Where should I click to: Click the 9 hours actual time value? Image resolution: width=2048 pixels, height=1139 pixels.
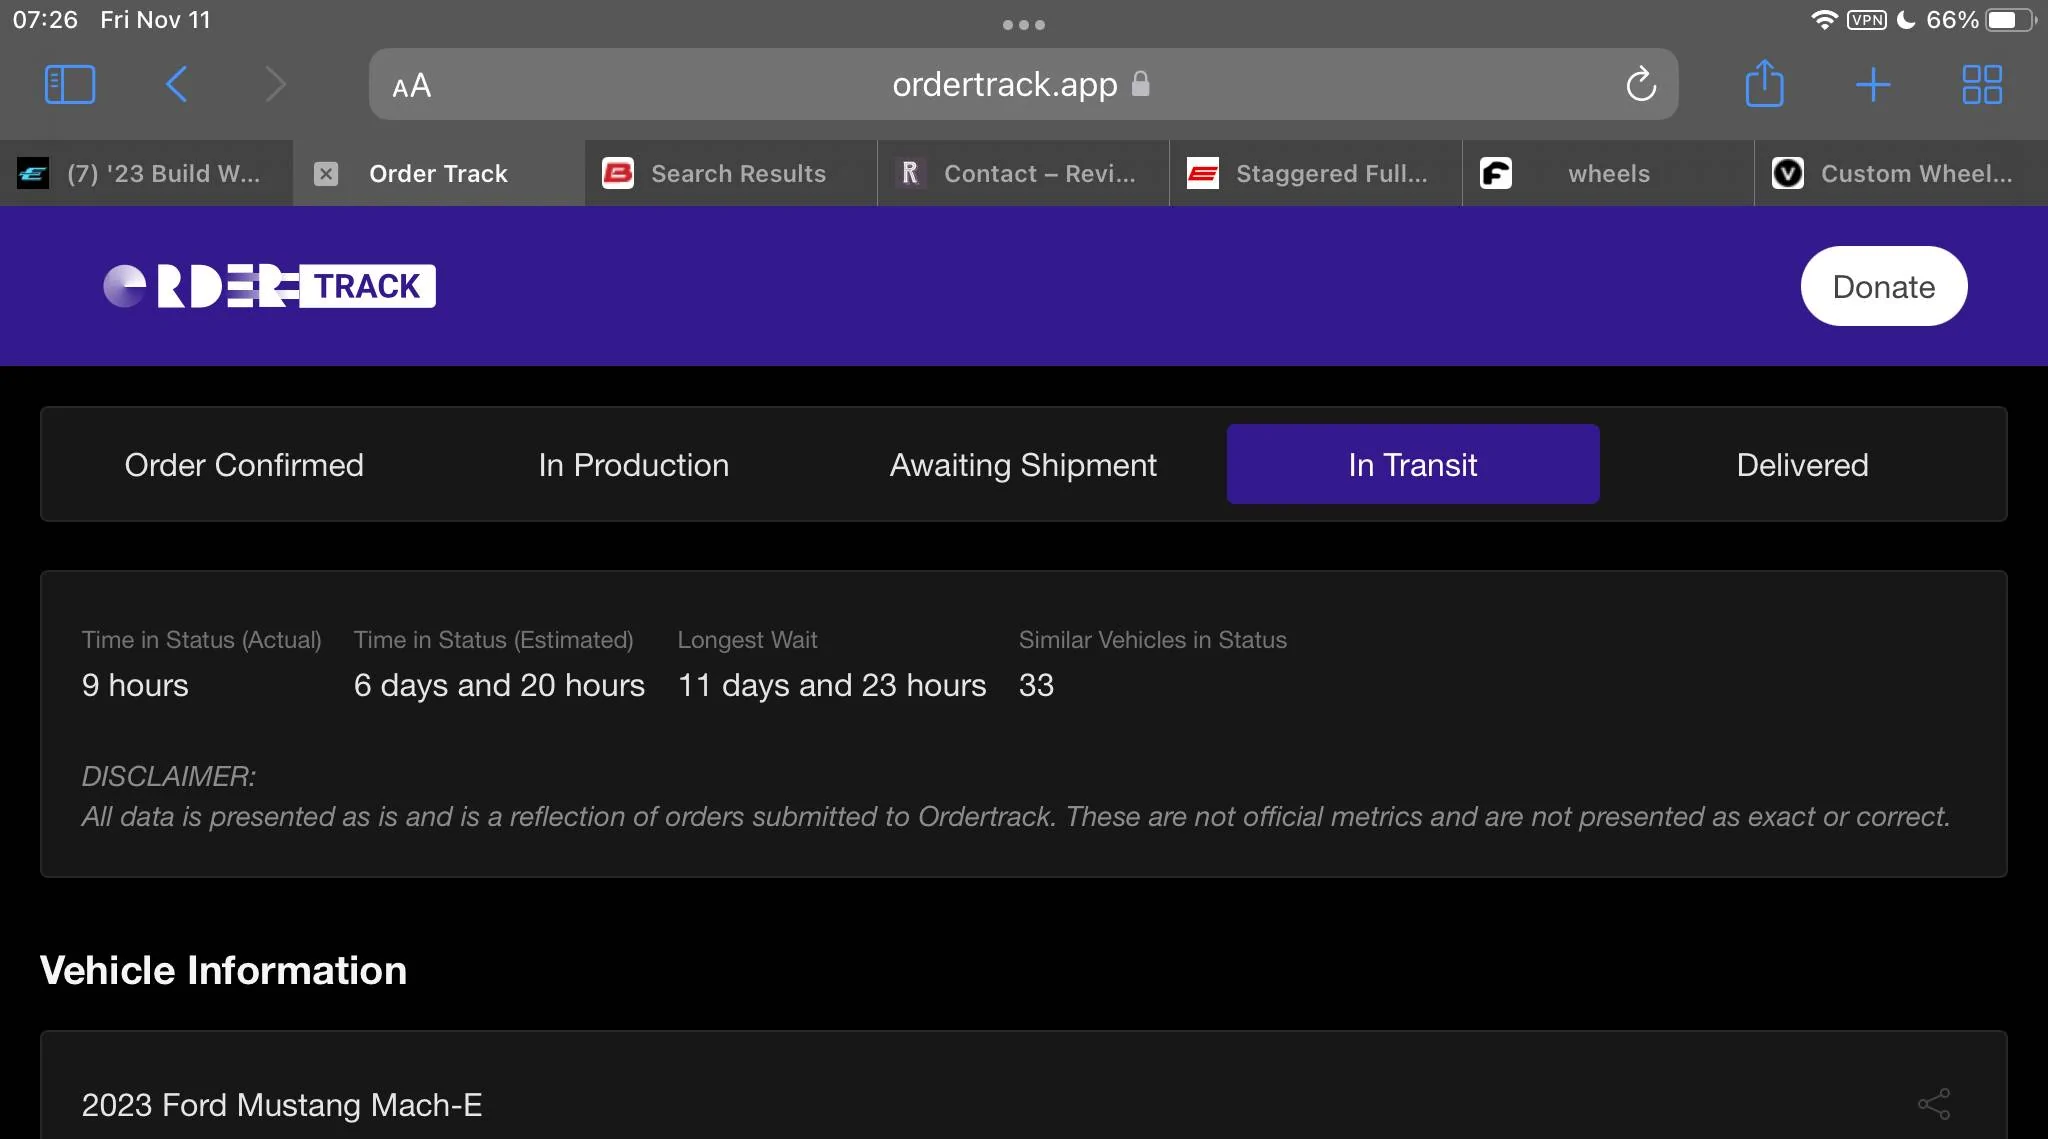point(135,685)
